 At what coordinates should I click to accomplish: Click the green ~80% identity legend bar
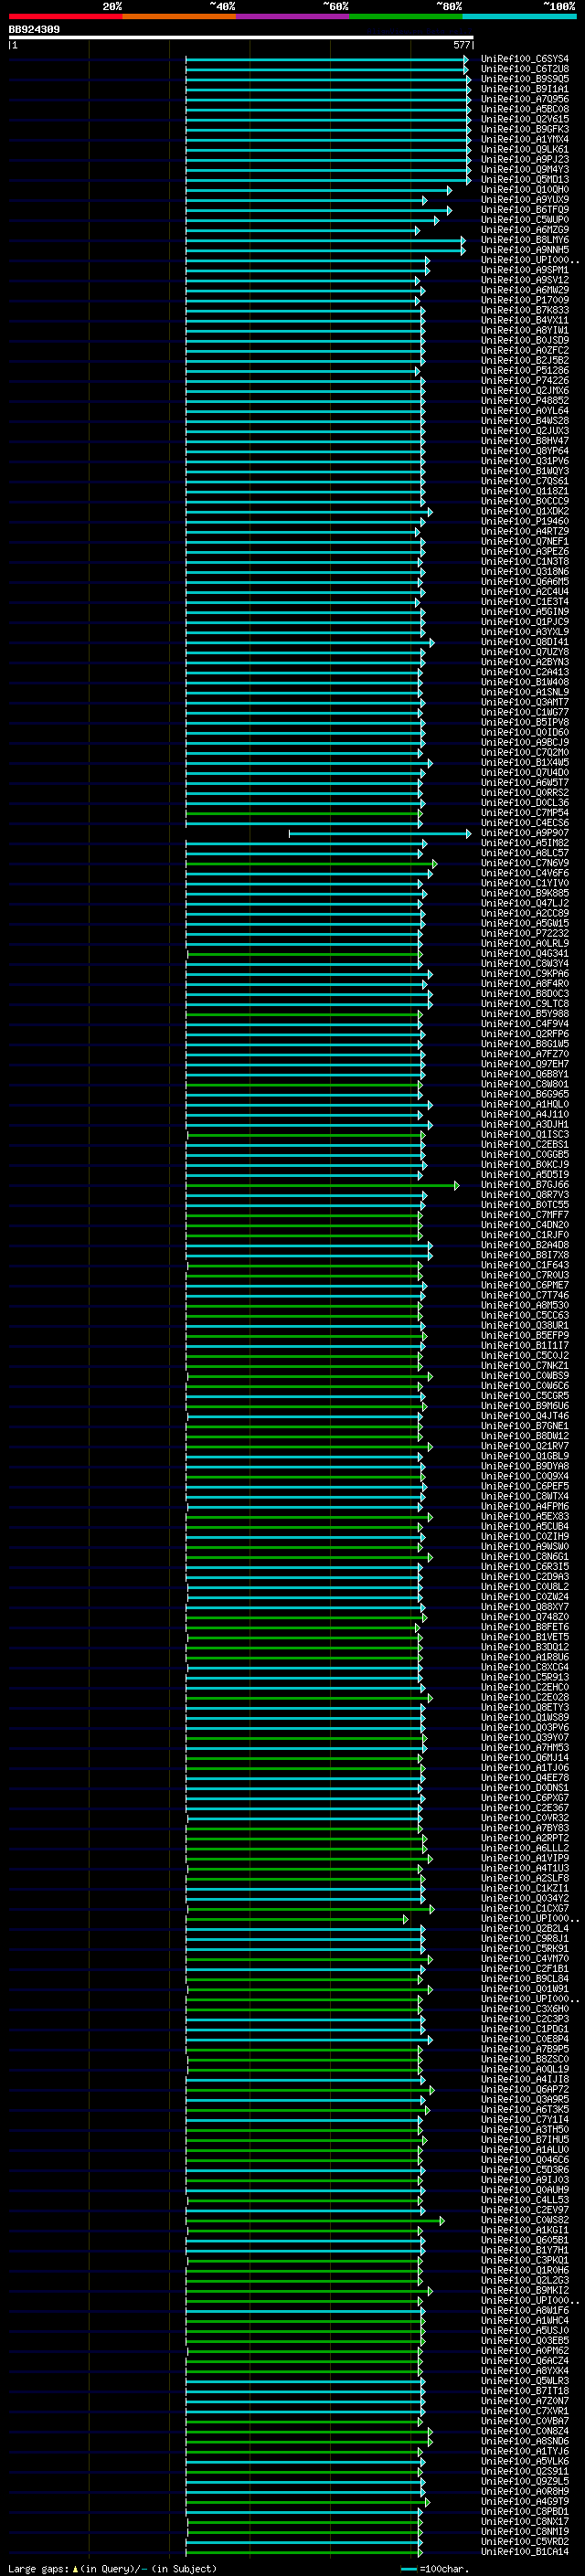[x=406, y=16]
